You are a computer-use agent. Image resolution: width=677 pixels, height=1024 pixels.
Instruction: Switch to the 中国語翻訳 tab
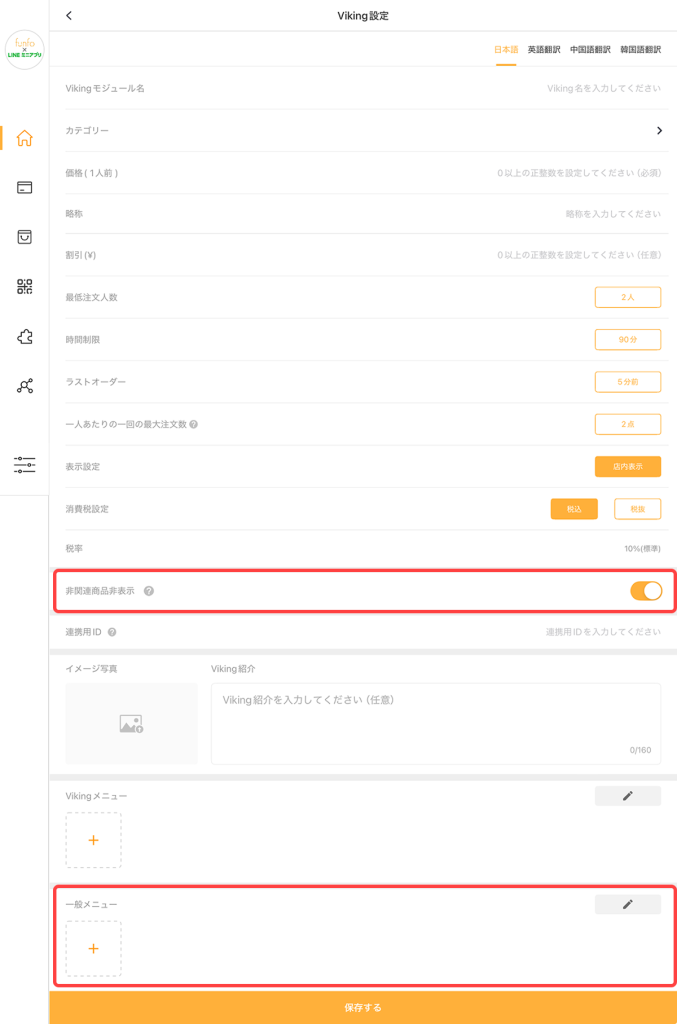[590, 50]
